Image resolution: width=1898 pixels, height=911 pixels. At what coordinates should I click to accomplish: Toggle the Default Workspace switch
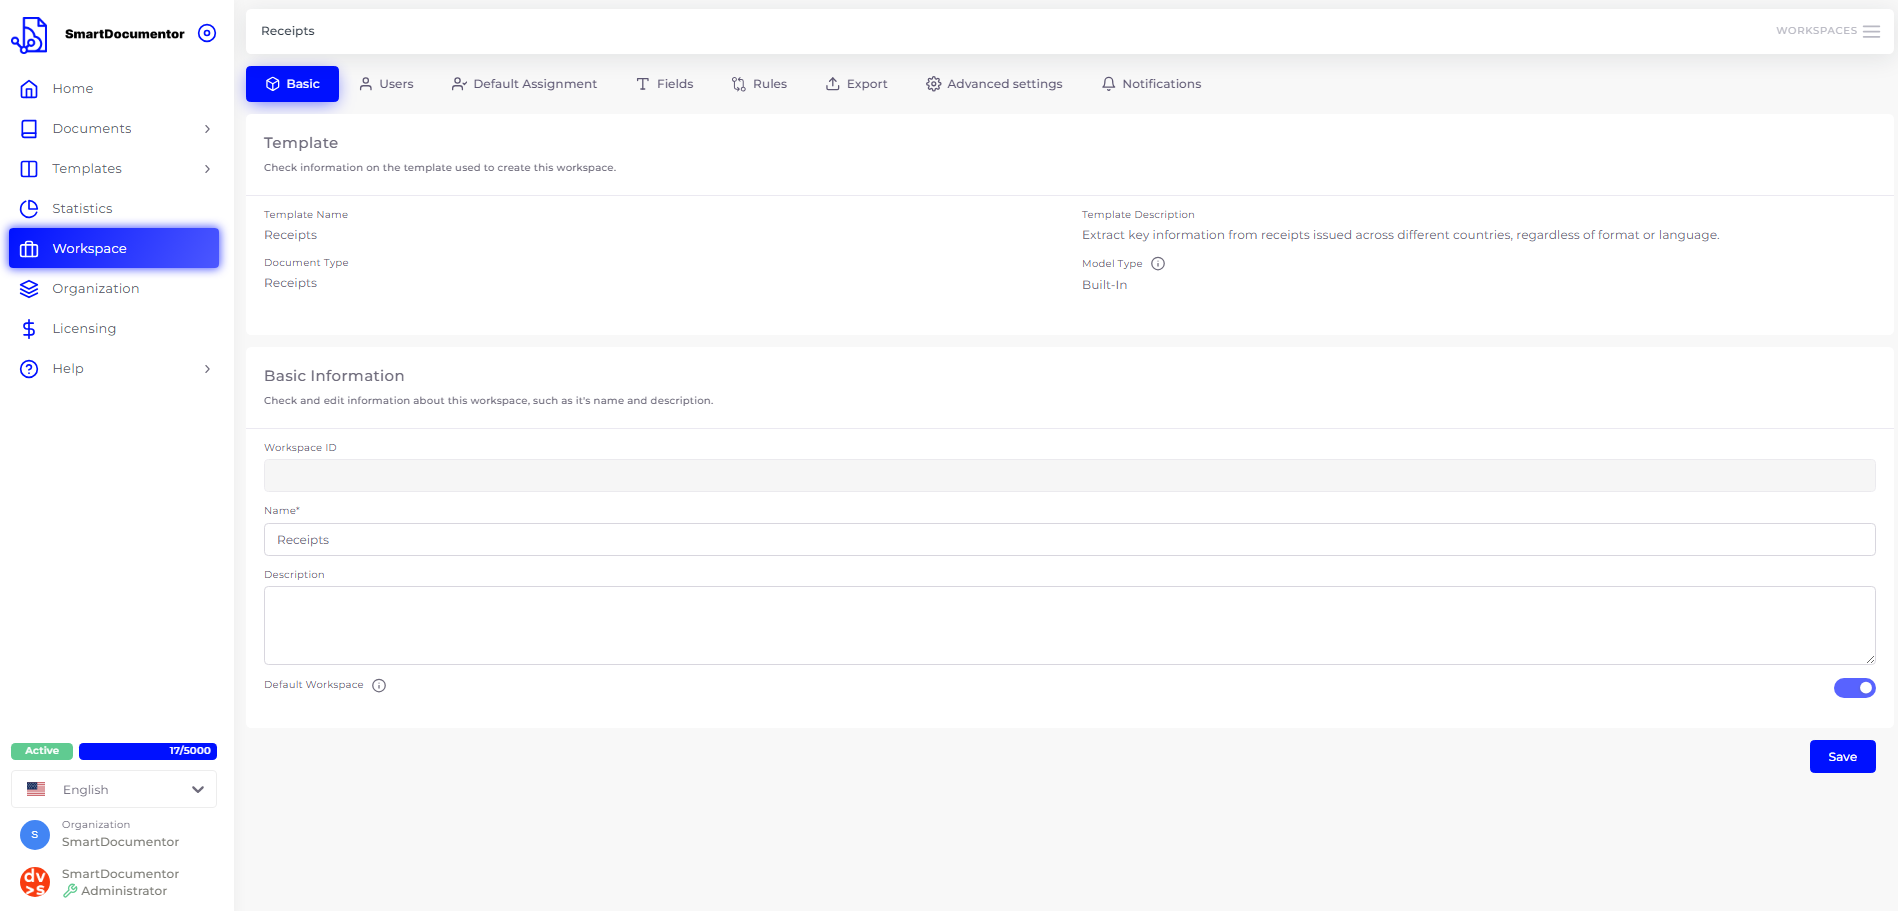(x=1854, y=688)
